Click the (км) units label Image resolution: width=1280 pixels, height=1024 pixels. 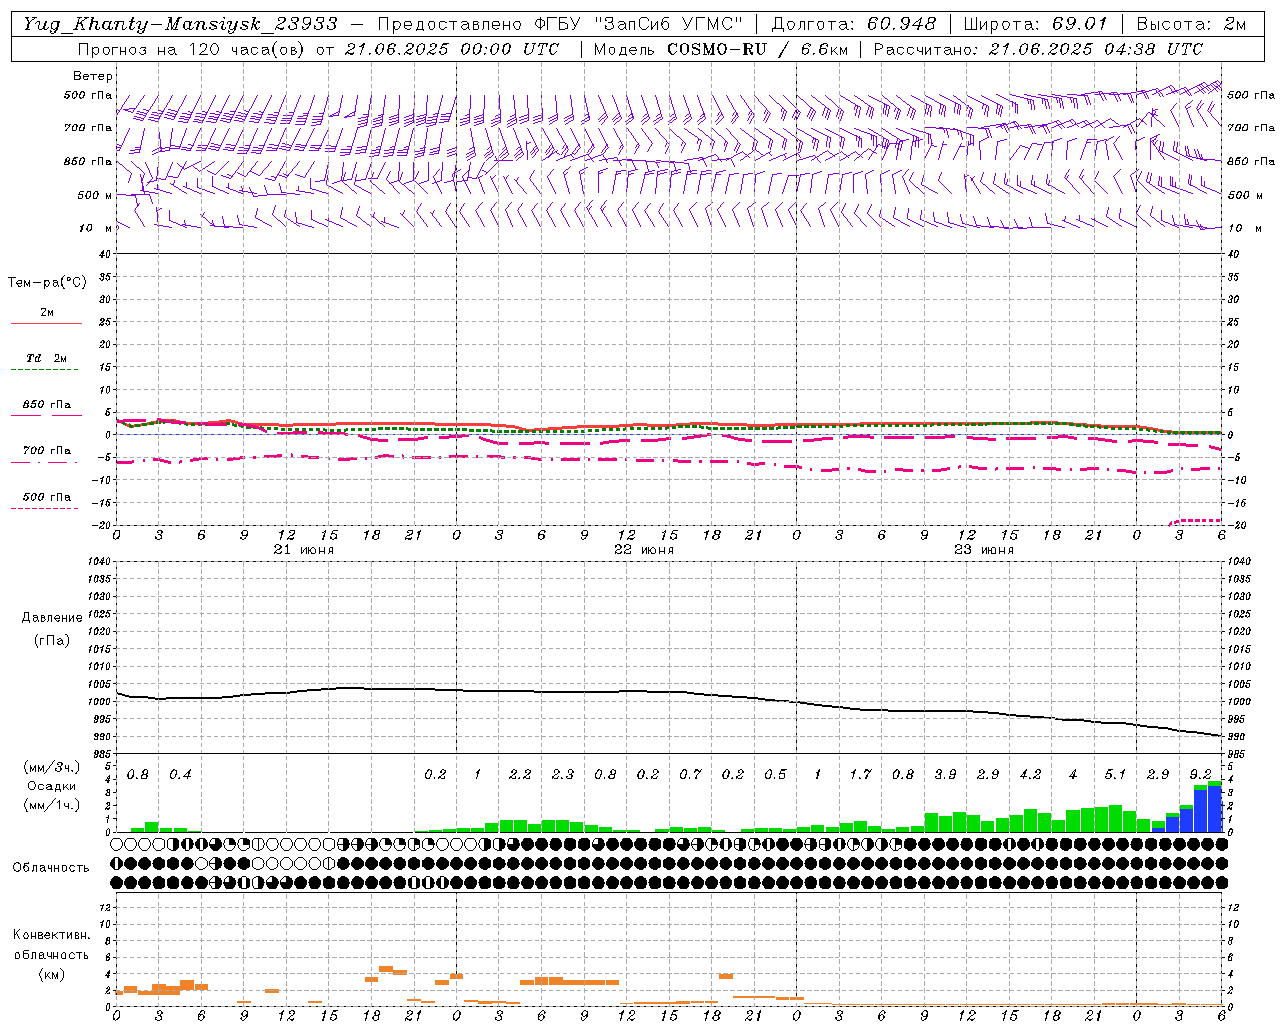[x=51, y=974]
